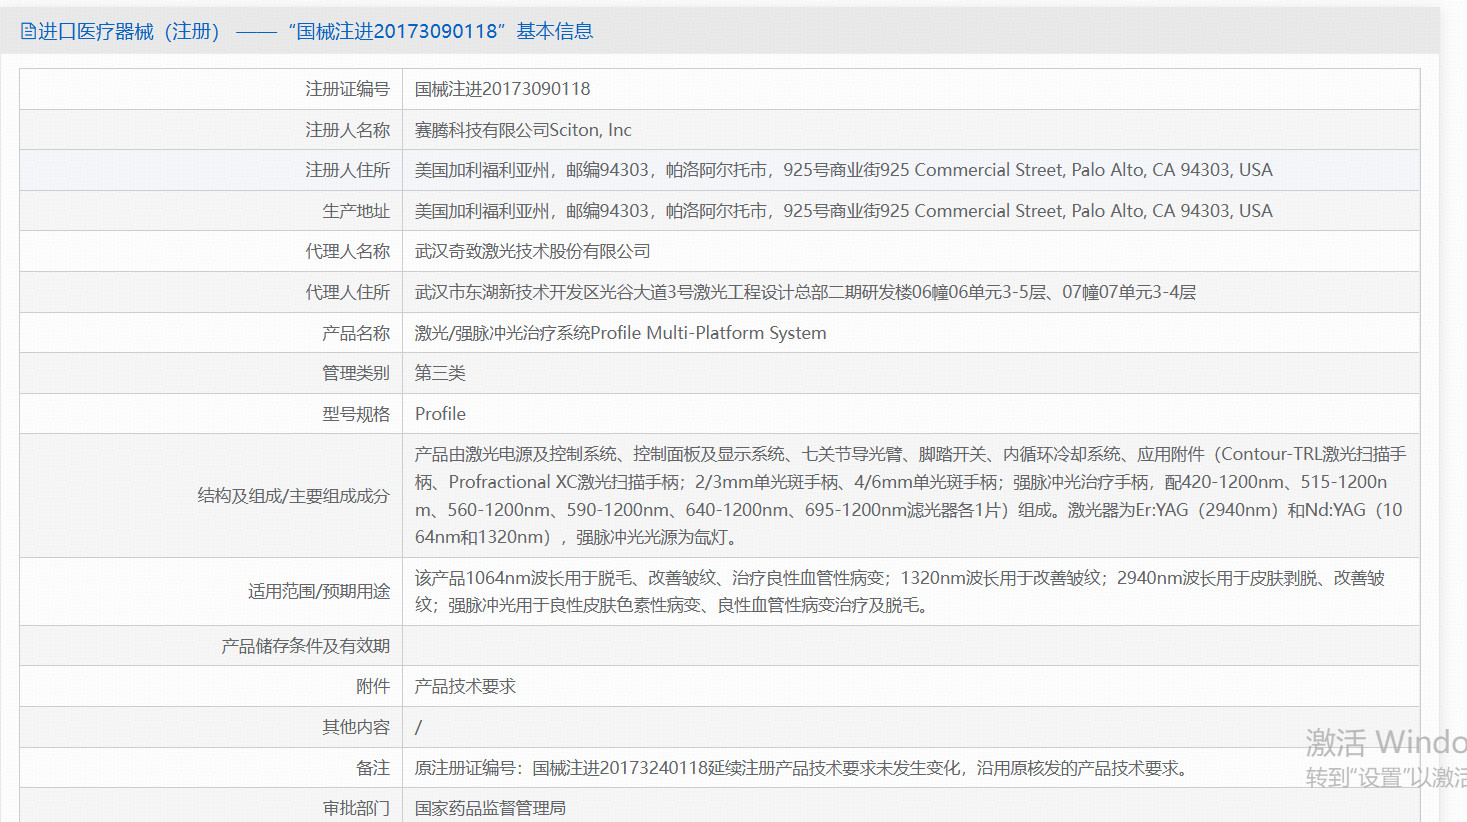This screenshot has height=822, width=1467.
Task: Click the 代理人住所 address text
Action: (805, 292)
